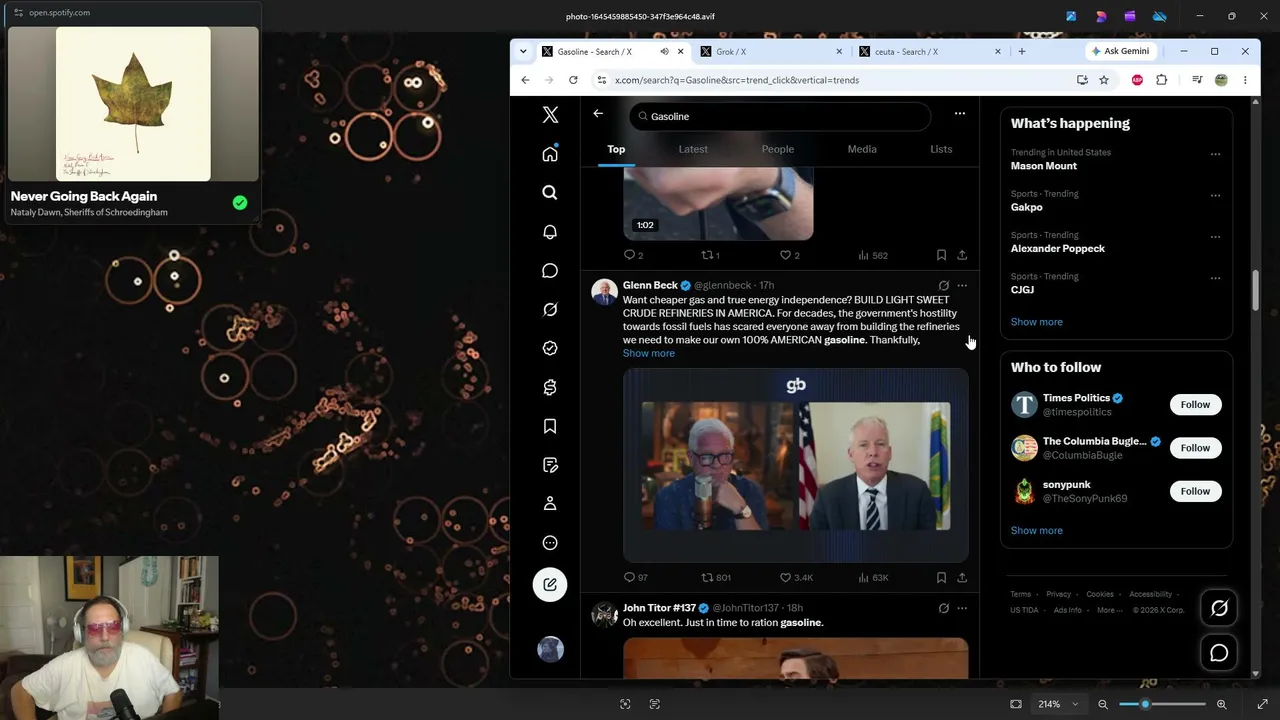The width and height of the screenshot is (1280, 720).
Task: Open floating chat button at bottom right
Action: [1219, 653]
